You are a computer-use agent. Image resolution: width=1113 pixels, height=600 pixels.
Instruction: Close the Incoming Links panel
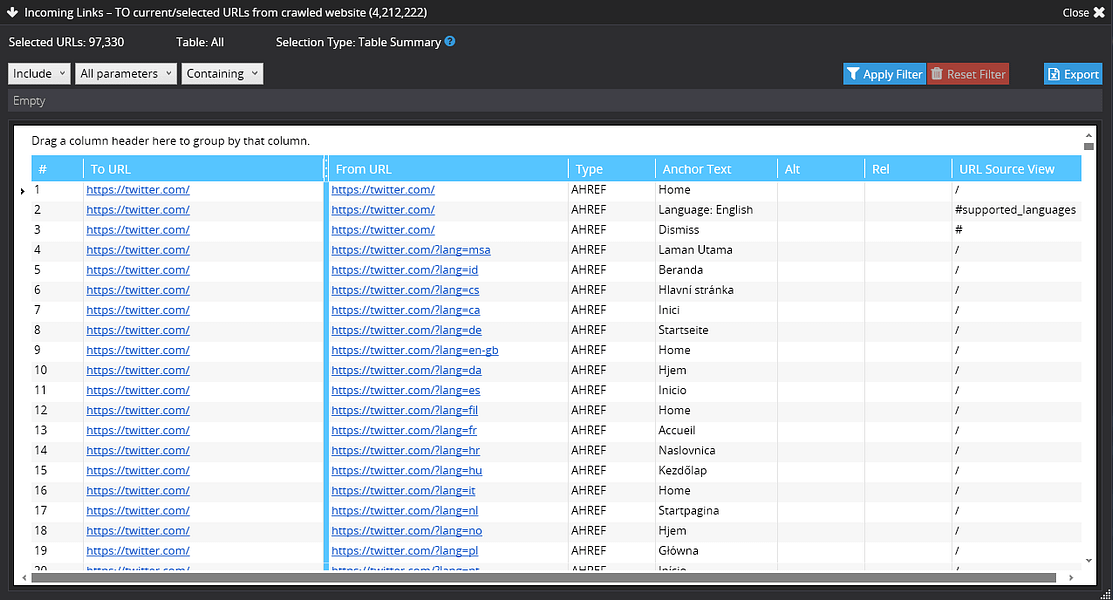(1084, 12)
